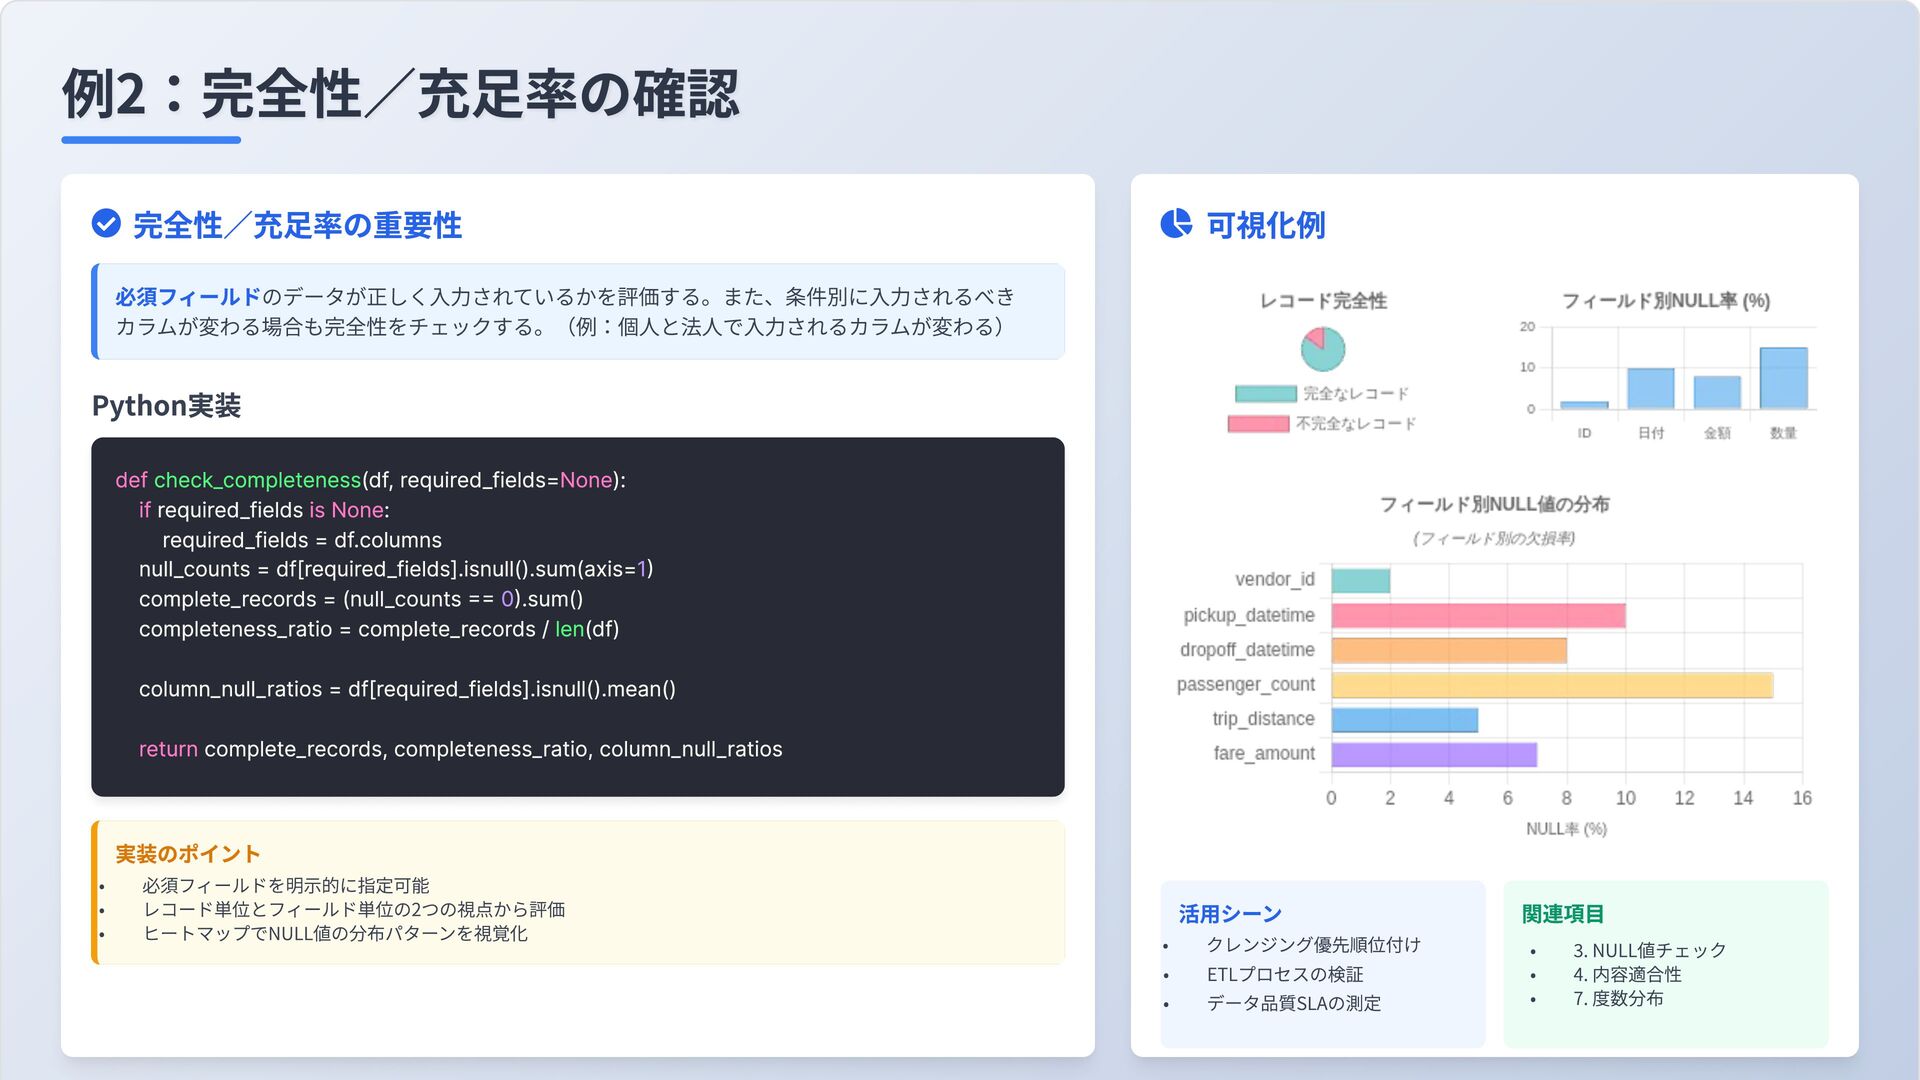Click the bullet 必須フィールドを明示的に指定可能

tap(285, 885)
